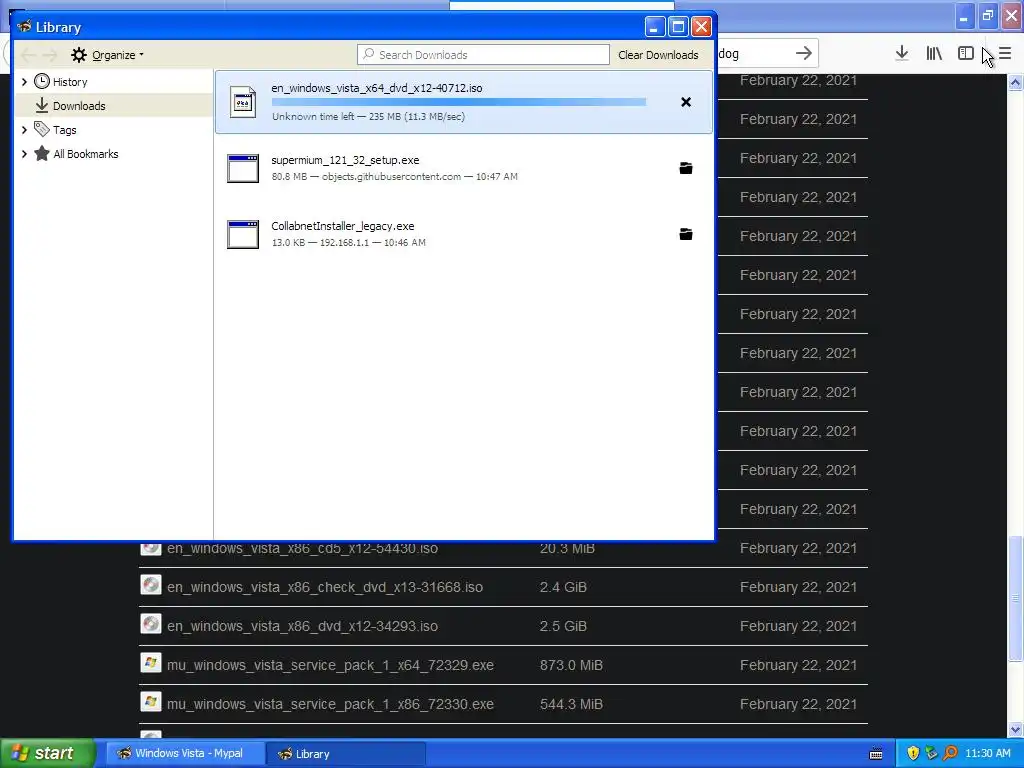
Task: Open en_windows_vista_x86_dvd_x12-34293.iso link
Action: tap(302, 626)
